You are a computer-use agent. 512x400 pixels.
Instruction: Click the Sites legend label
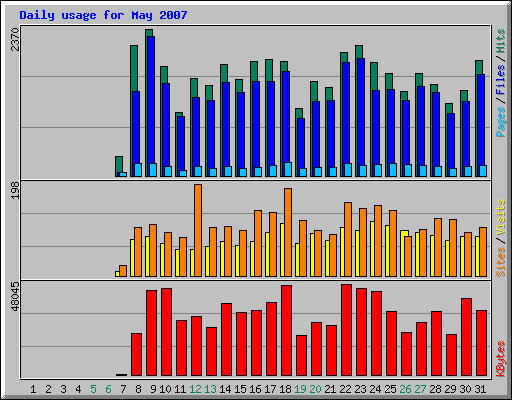[x=501, y=262]
